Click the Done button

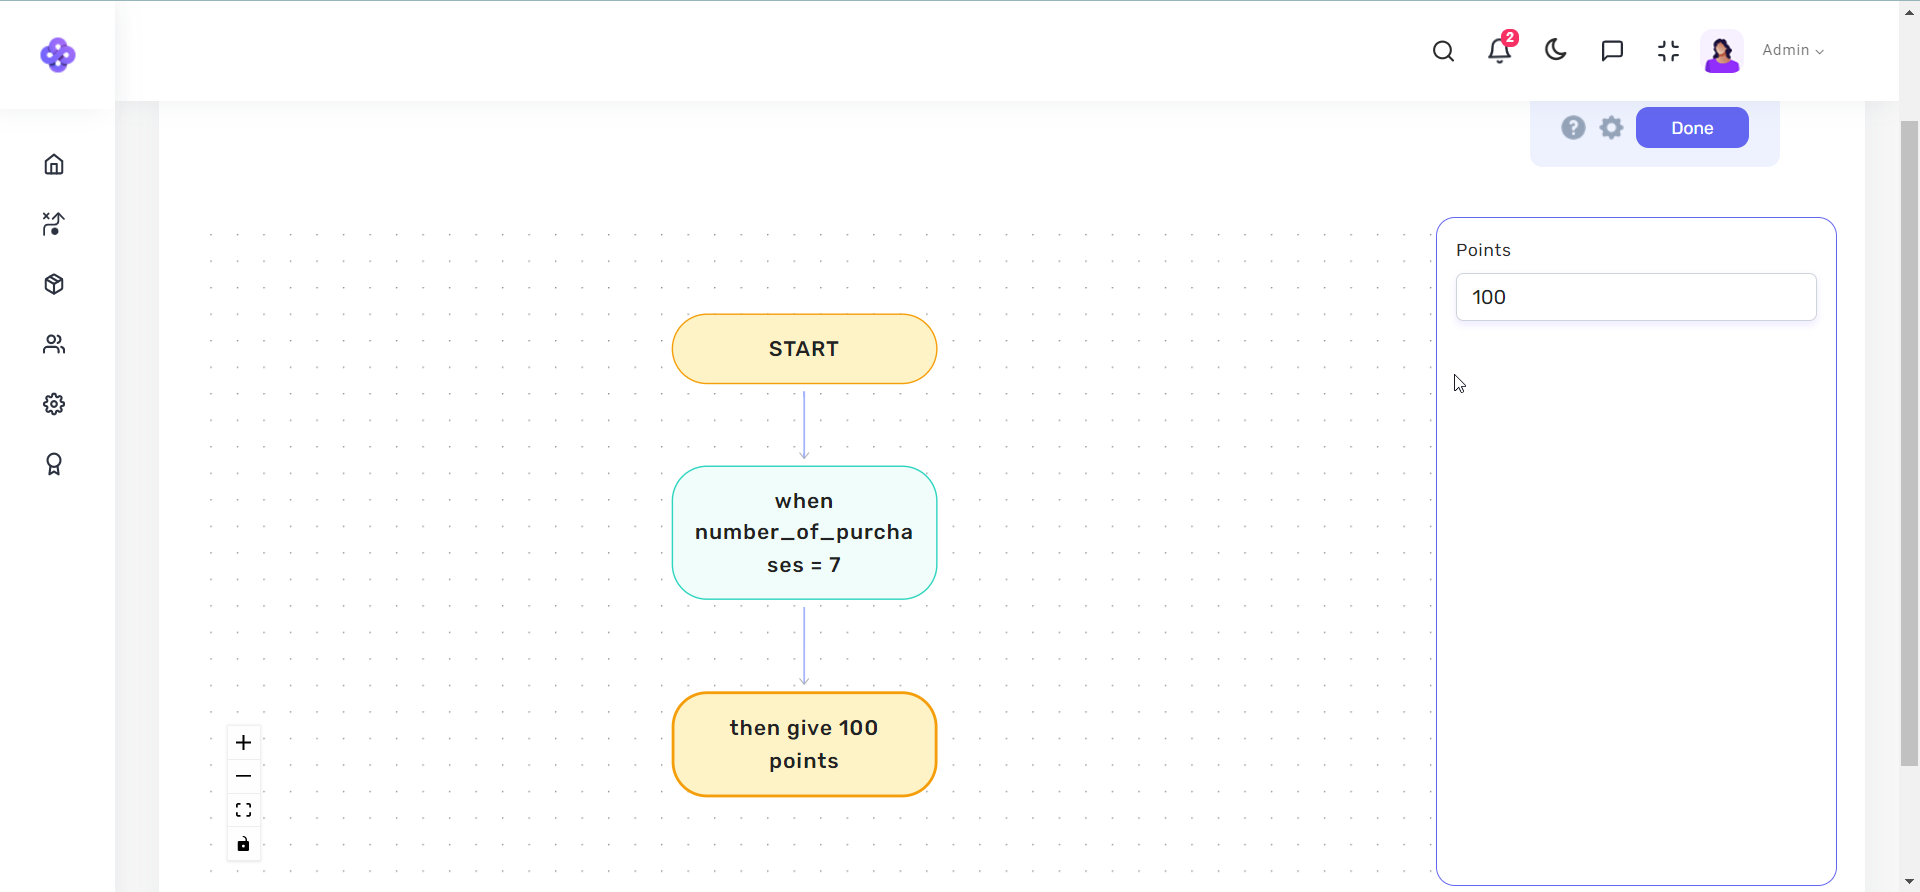[x=1691, y=128]
